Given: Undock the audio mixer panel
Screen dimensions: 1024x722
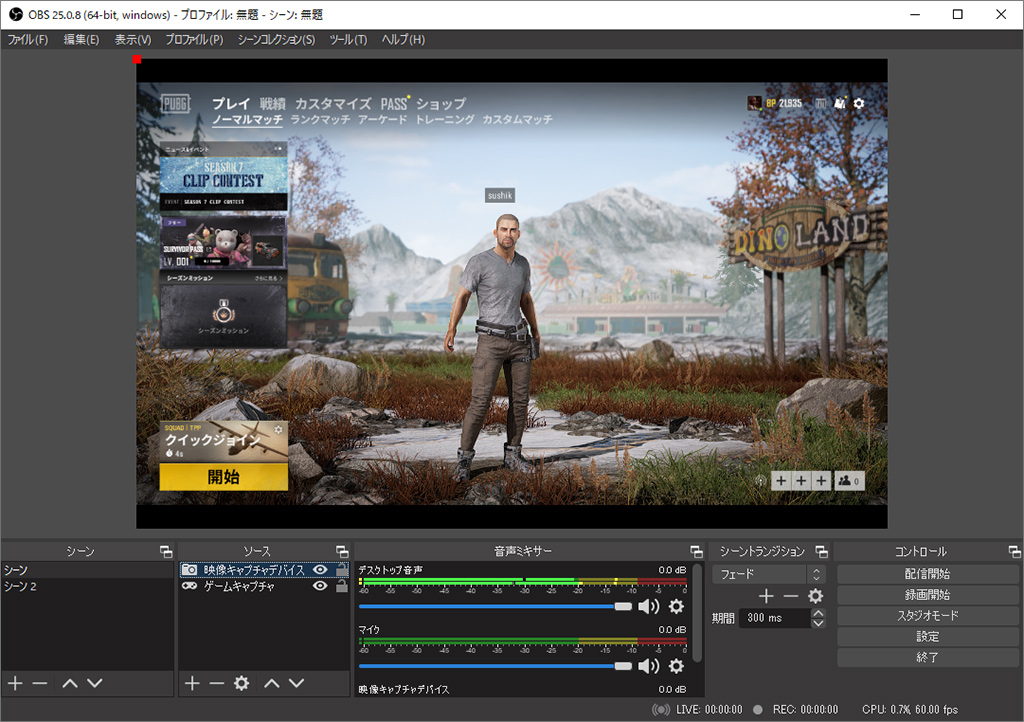Looking at the screenshot, I should coord(695,552).
